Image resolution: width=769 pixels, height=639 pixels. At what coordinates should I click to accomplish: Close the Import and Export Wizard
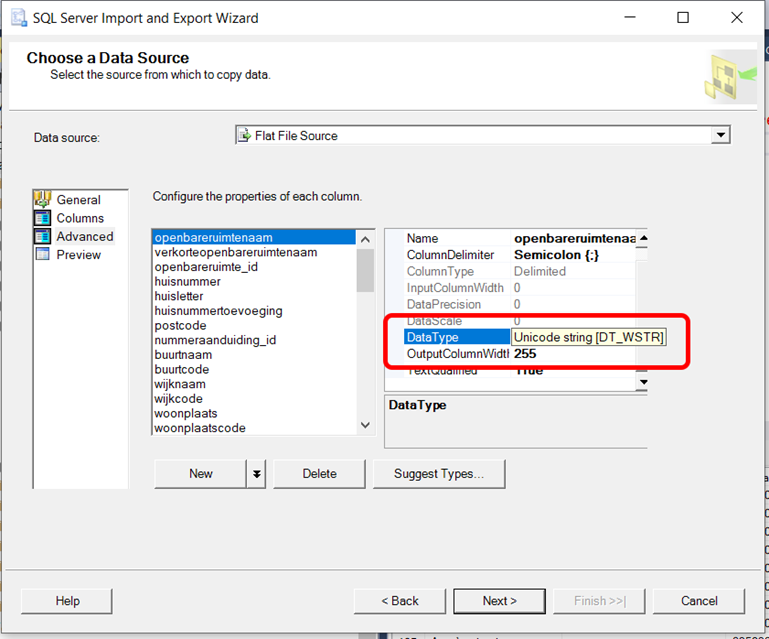[x=737, y=18]
